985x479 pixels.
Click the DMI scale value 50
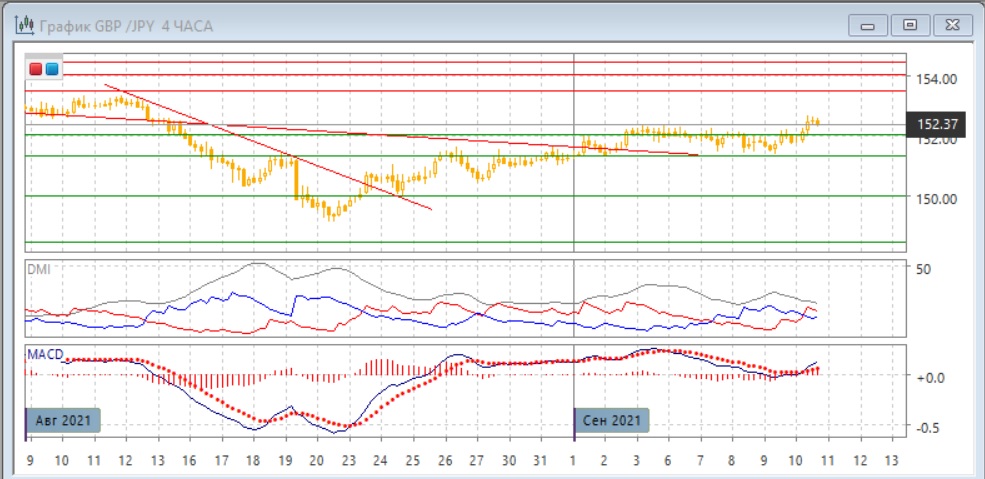(923, 269)
